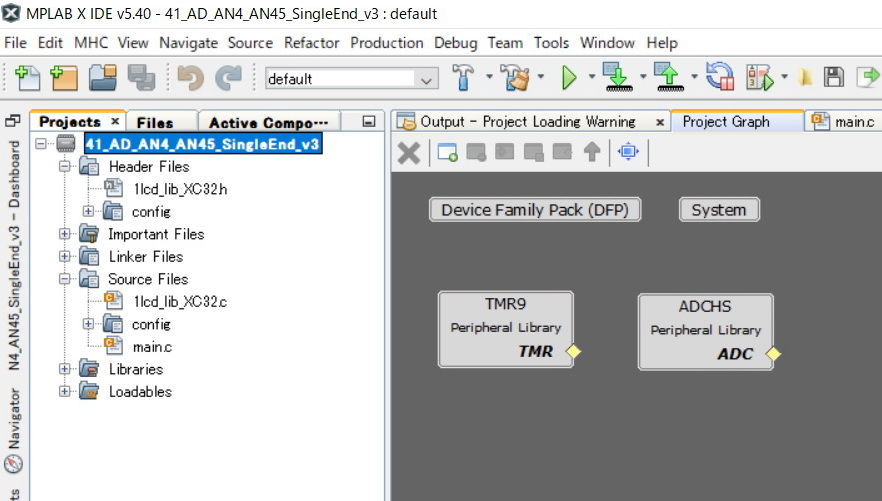Click the New Project toolbar icon
The height and width of the screenshot is (501, 882).
pyautogui.click(x=64, y=78)
